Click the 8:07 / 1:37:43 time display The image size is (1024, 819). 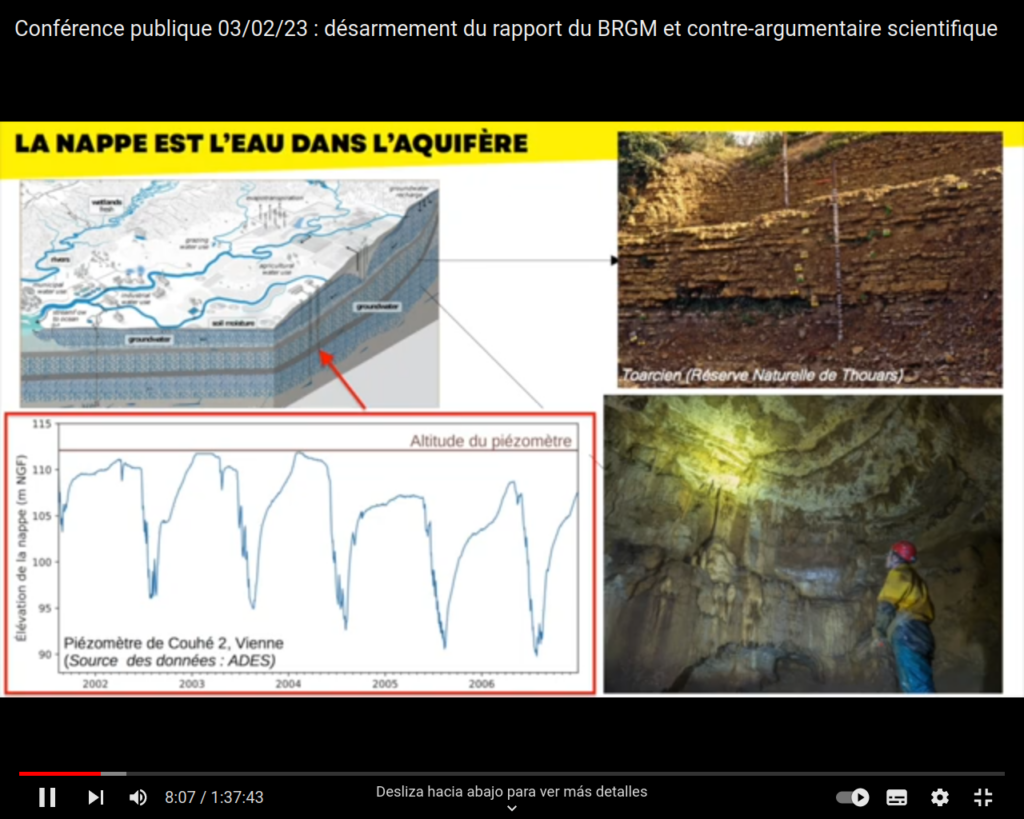point(214,797)
